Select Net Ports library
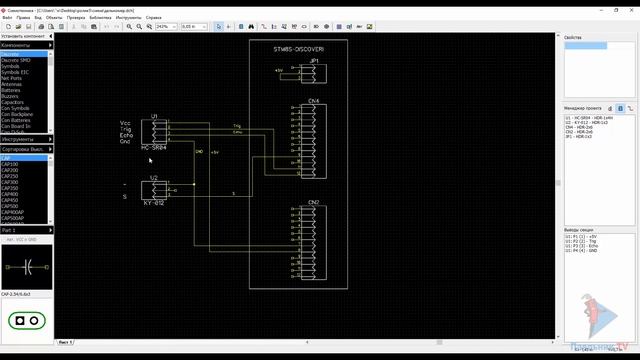 (24, 78)
